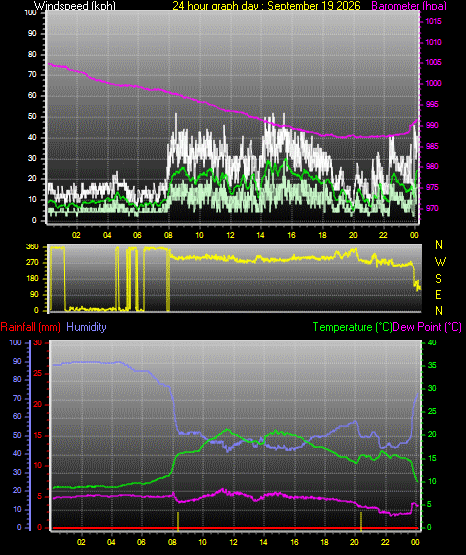
Task: Click the 1015 barometer scale value
Action: (433, 21)
